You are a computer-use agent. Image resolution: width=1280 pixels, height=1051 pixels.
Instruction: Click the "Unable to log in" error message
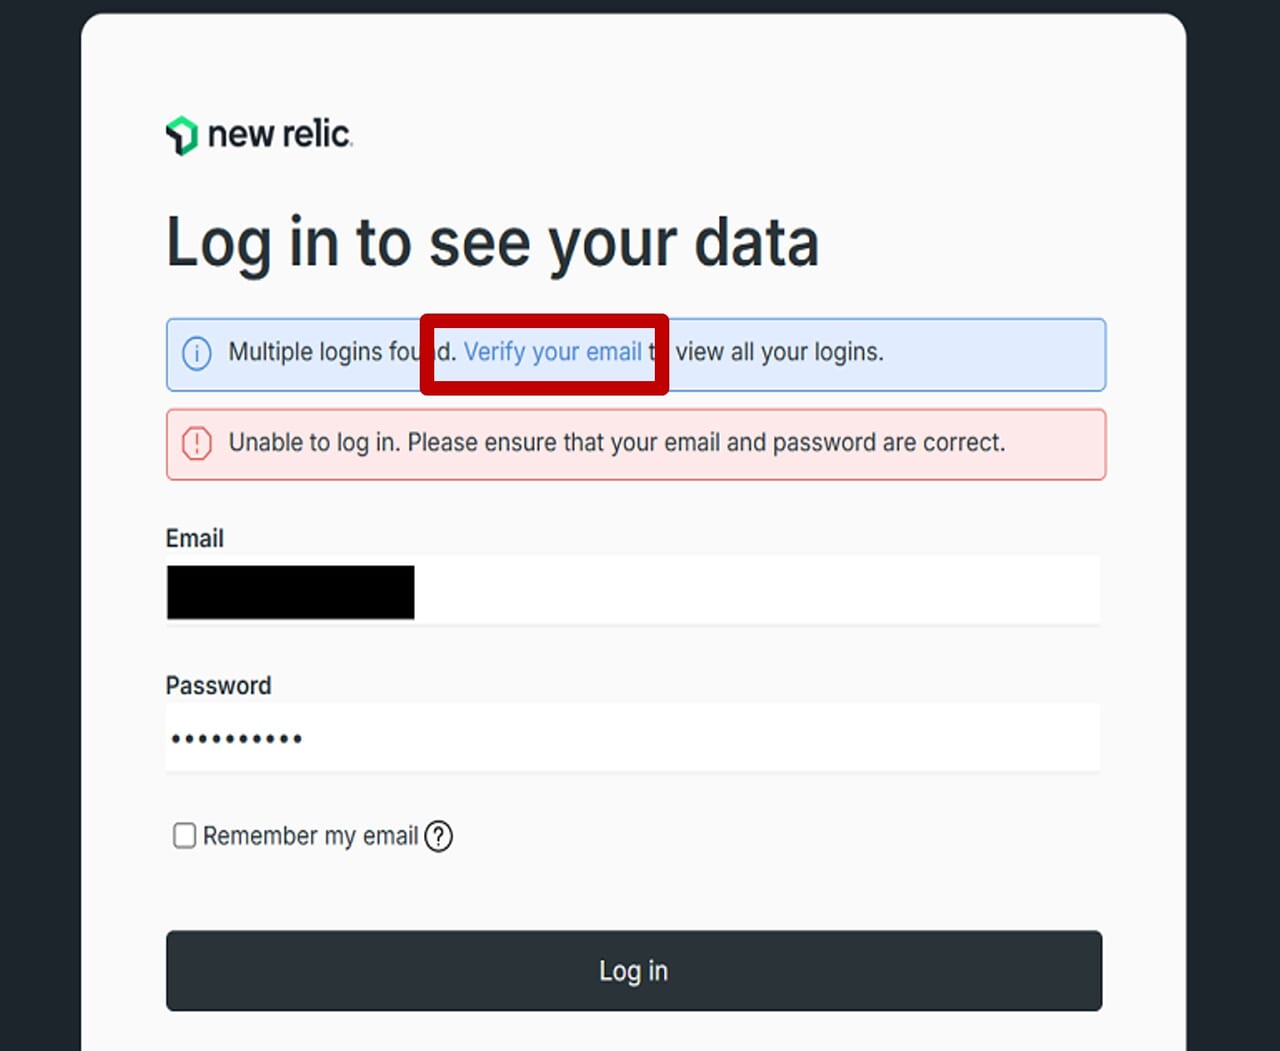(x=616, y=443)
